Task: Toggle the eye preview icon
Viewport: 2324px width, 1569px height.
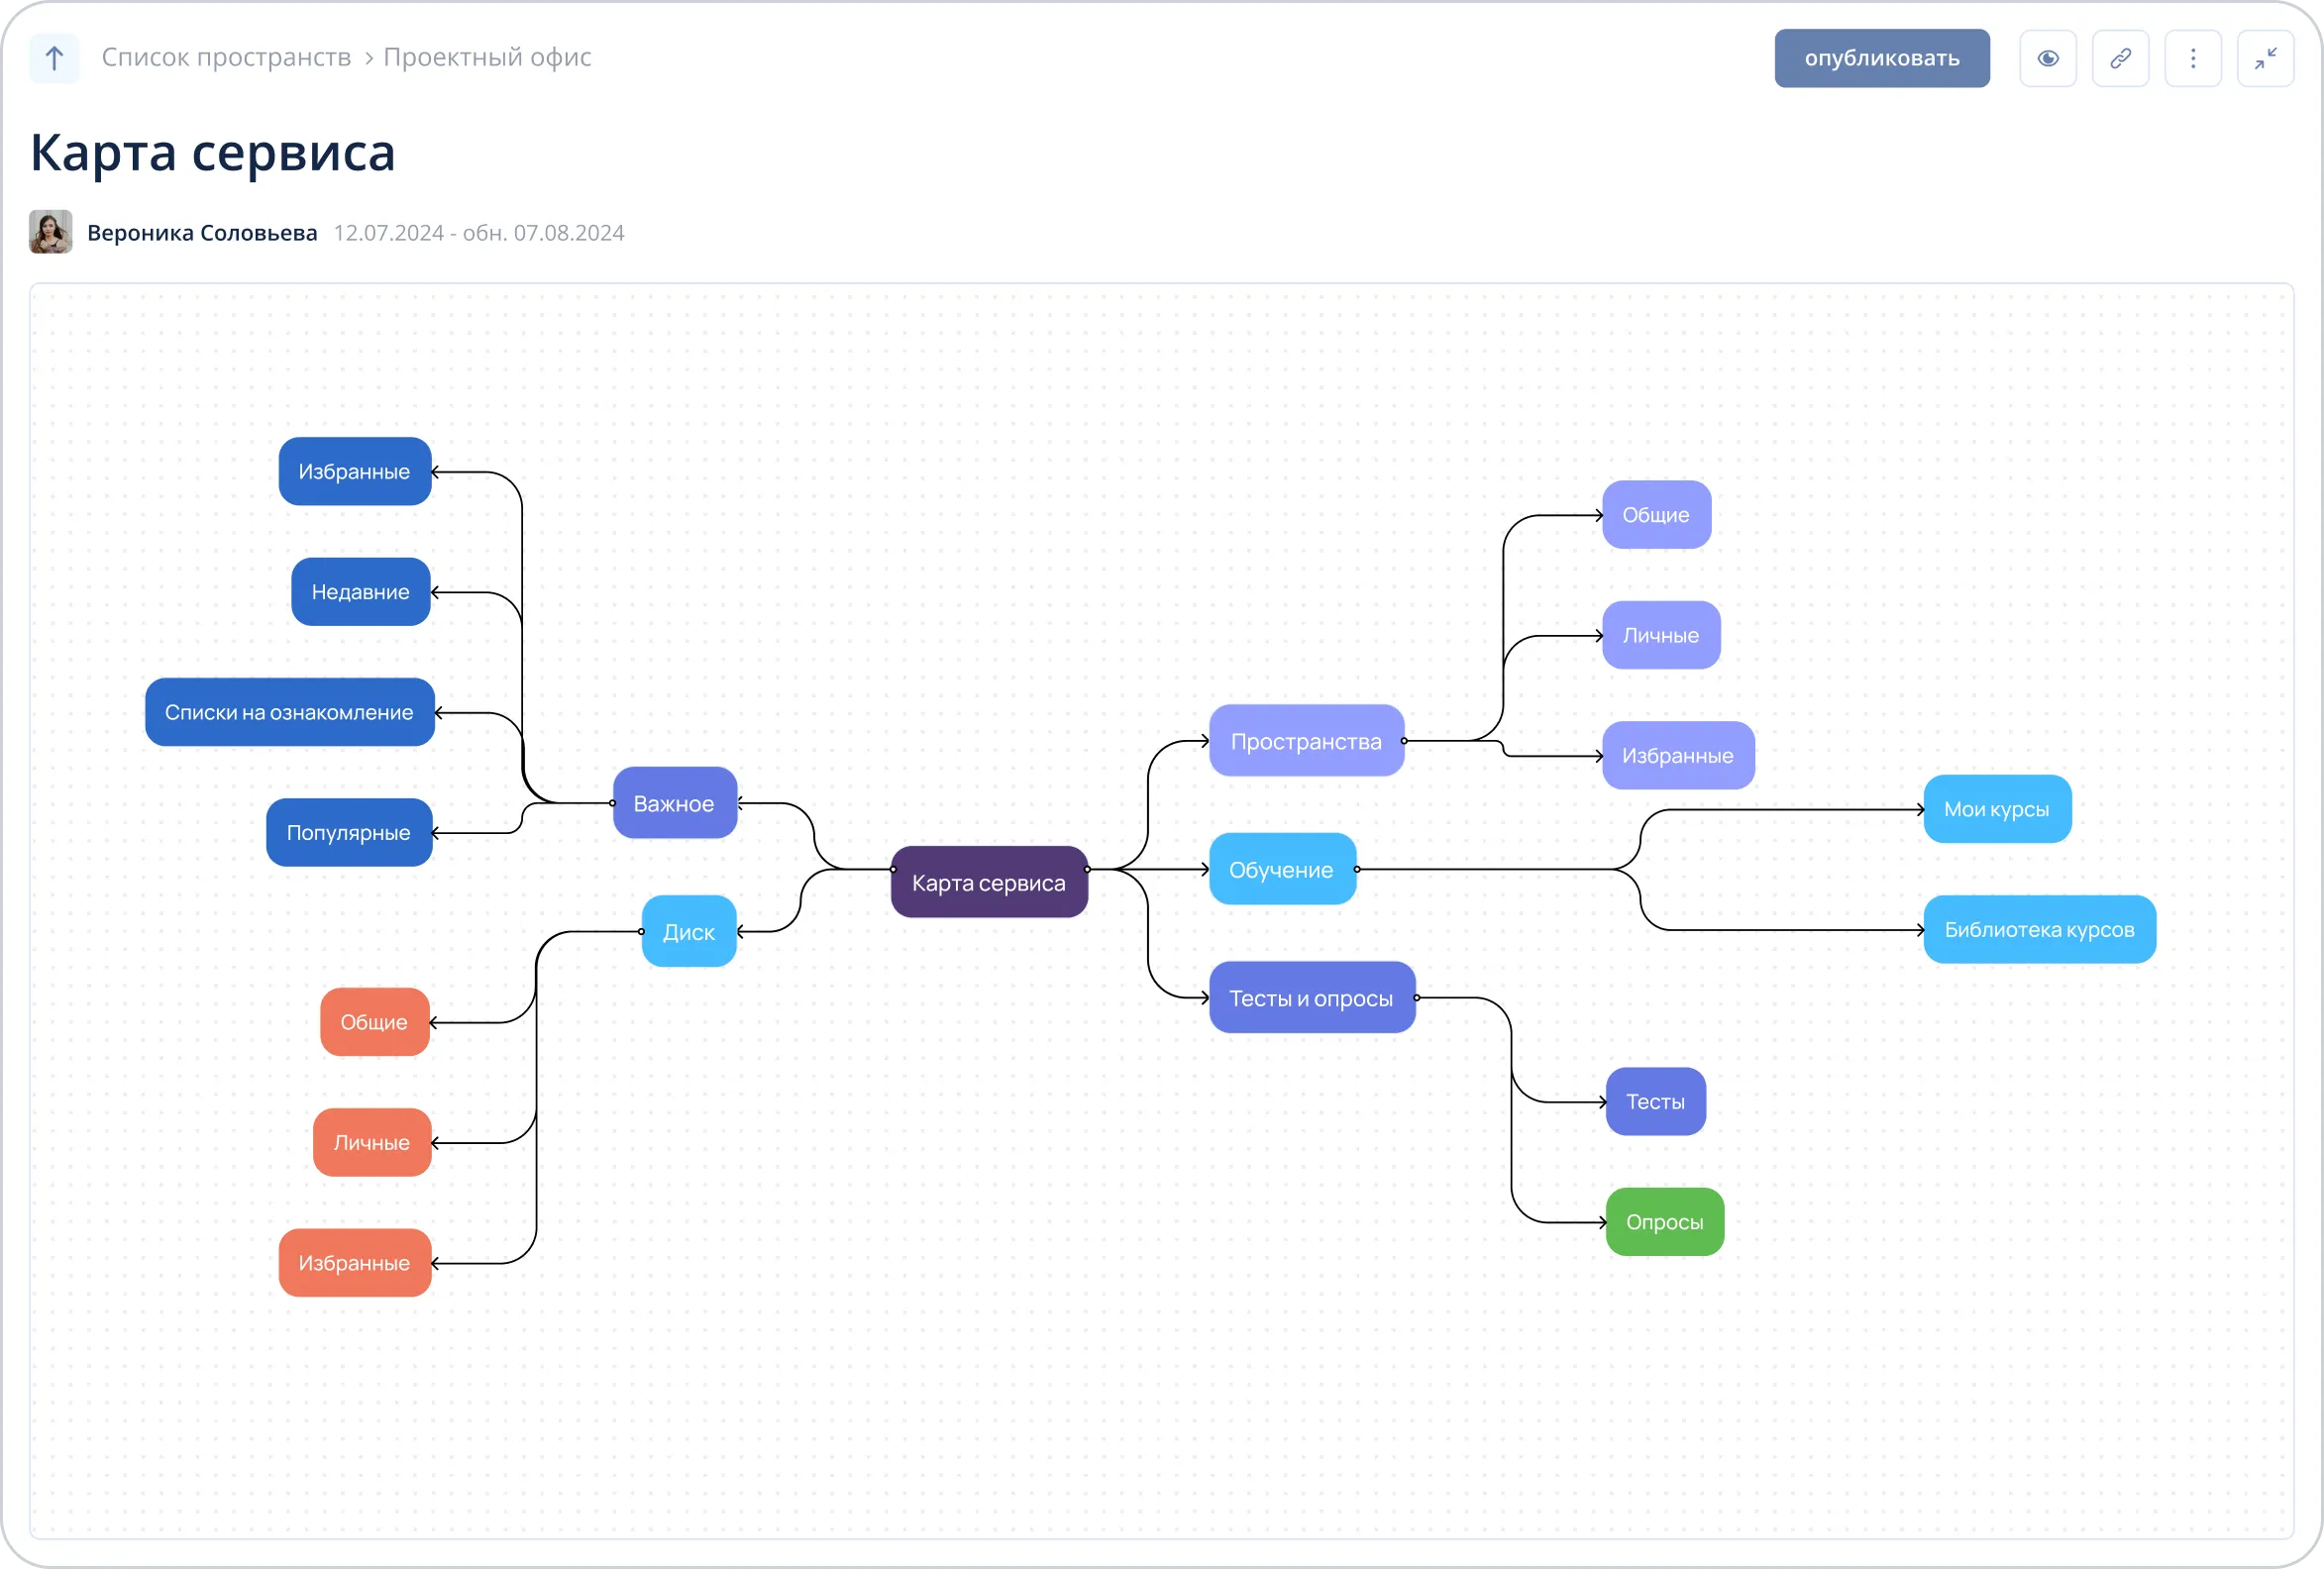Action: click(x=2048, y=58)
